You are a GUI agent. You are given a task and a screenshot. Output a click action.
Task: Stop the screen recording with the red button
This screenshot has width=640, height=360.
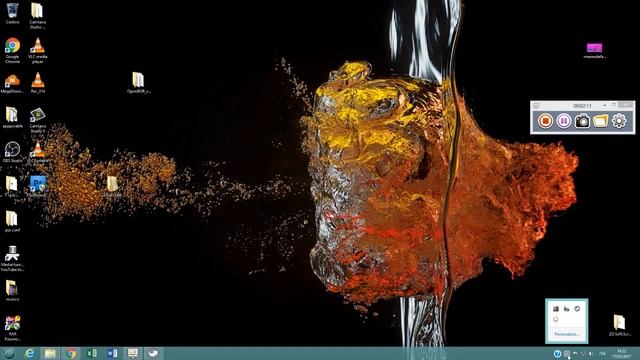point(545,121)
